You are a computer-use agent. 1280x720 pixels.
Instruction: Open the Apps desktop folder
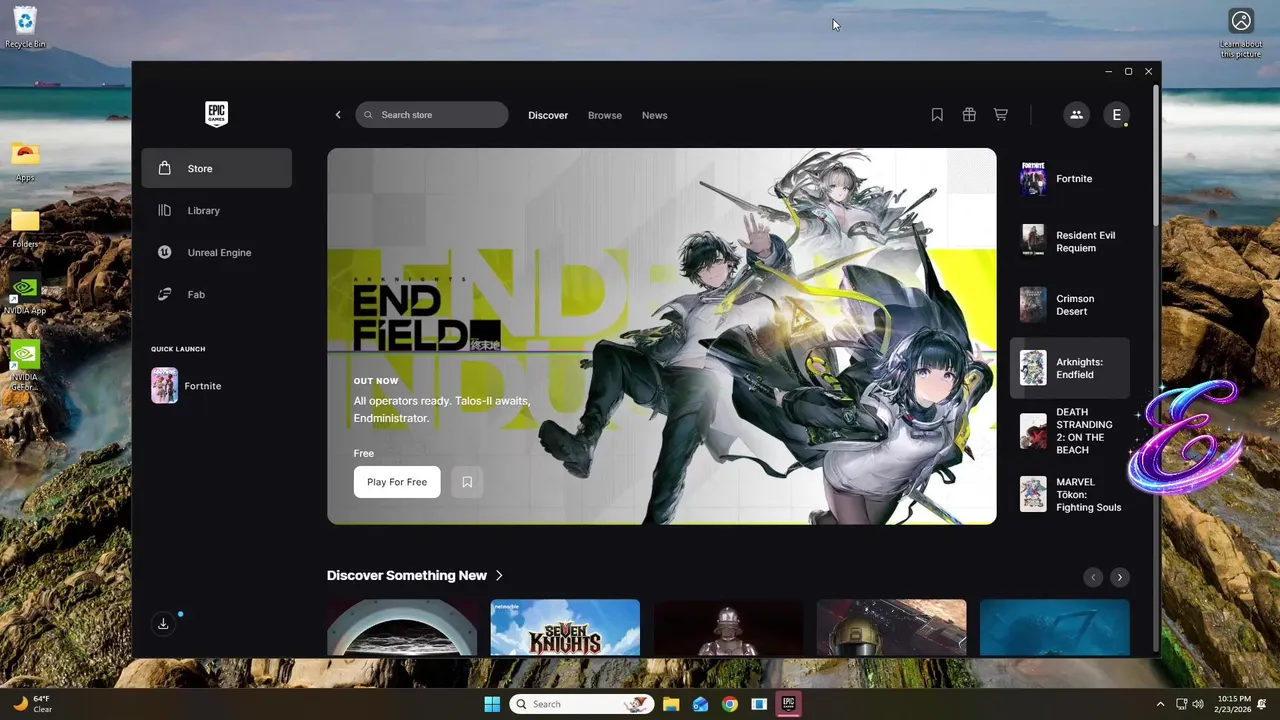pyautogui.click(x=25, y=161)
